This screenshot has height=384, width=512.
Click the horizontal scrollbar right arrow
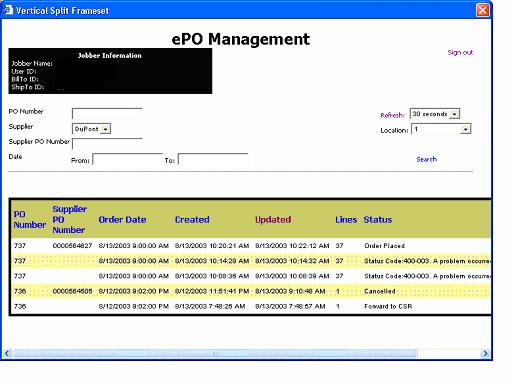coord(485,353)
